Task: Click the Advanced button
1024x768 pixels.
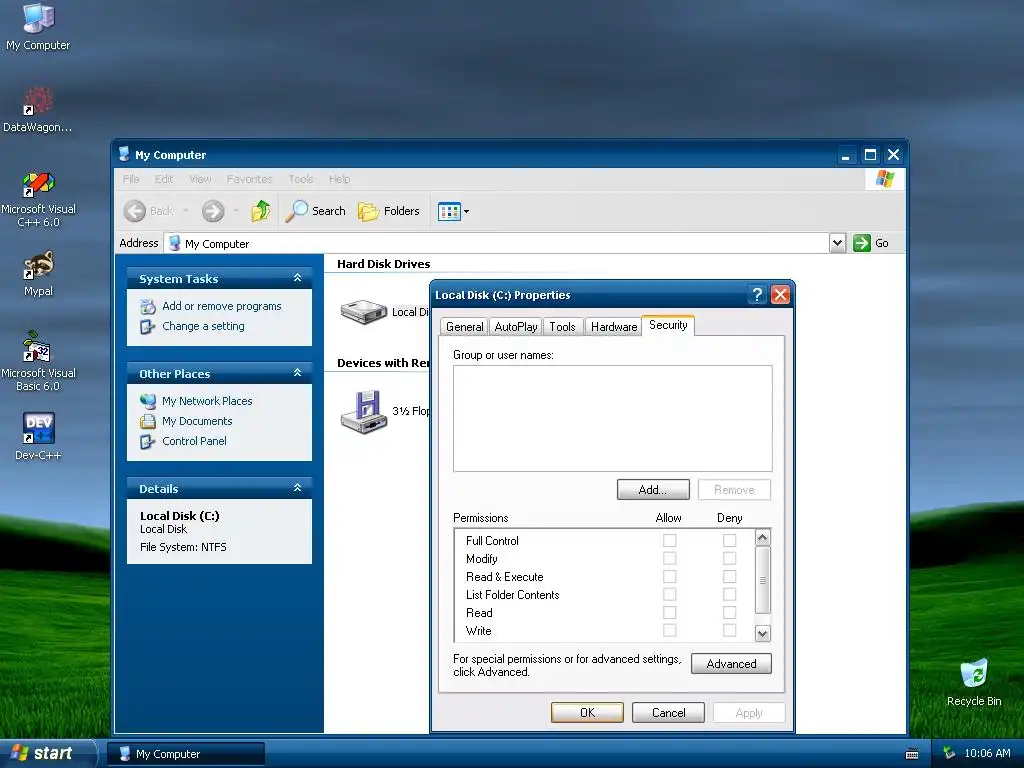Action: (731, 664)
